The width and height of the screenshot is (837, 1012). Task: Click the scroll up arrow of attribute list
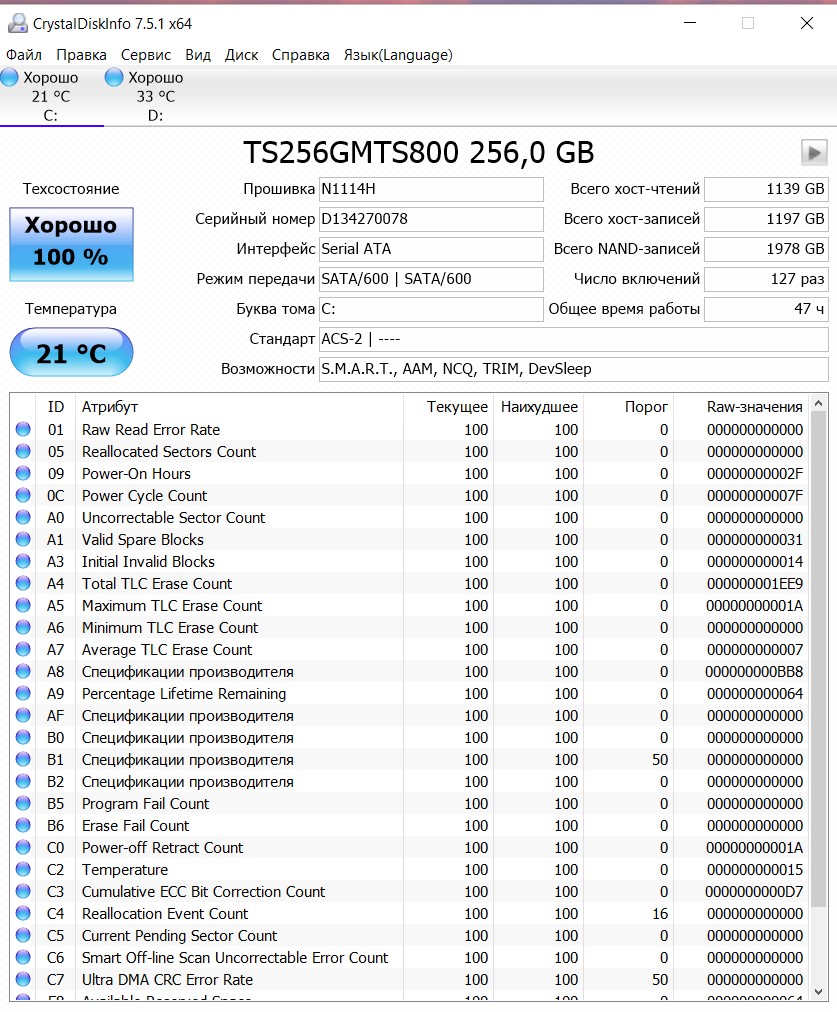(818, 403)
